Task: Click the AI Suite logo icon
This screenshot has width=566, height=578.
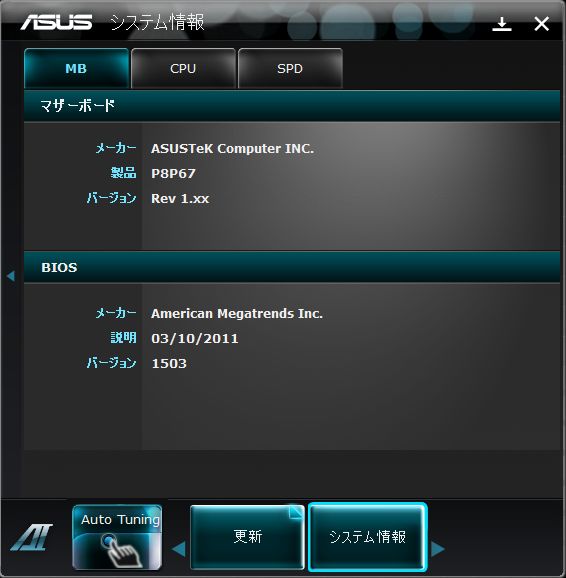Action: (32, 537)
